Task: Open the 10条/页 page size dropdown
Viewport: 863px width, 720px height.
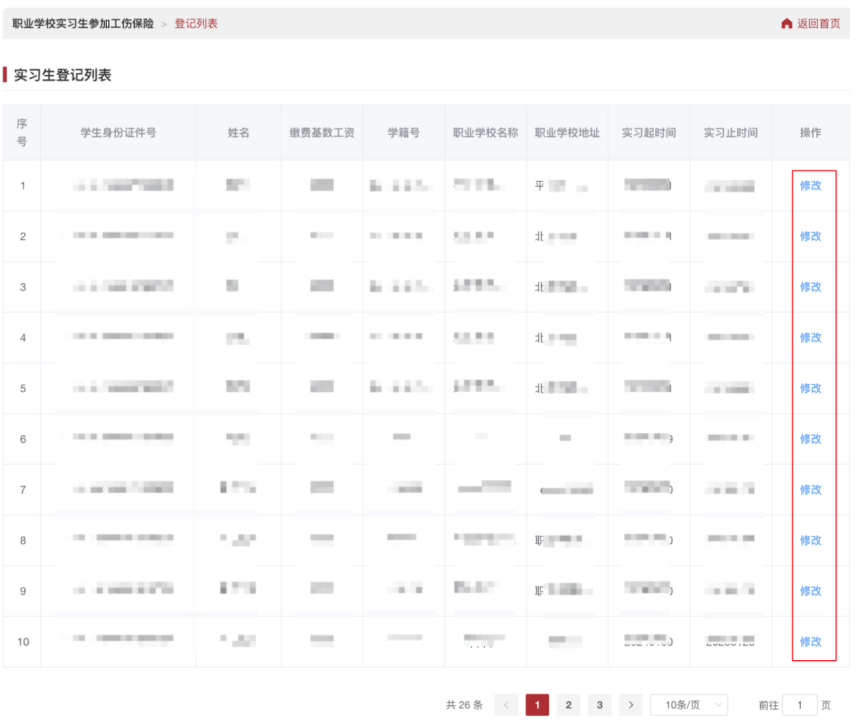Action: tap(688, 705)
